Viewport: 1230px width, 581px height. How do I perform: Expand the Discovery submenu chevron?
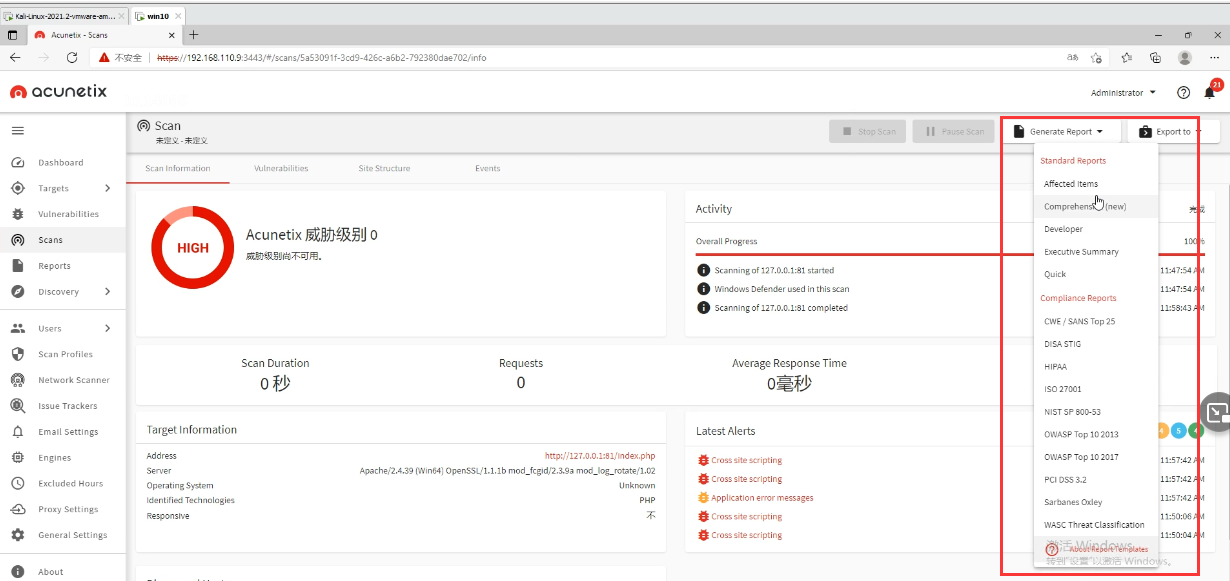tap(107, 292)
